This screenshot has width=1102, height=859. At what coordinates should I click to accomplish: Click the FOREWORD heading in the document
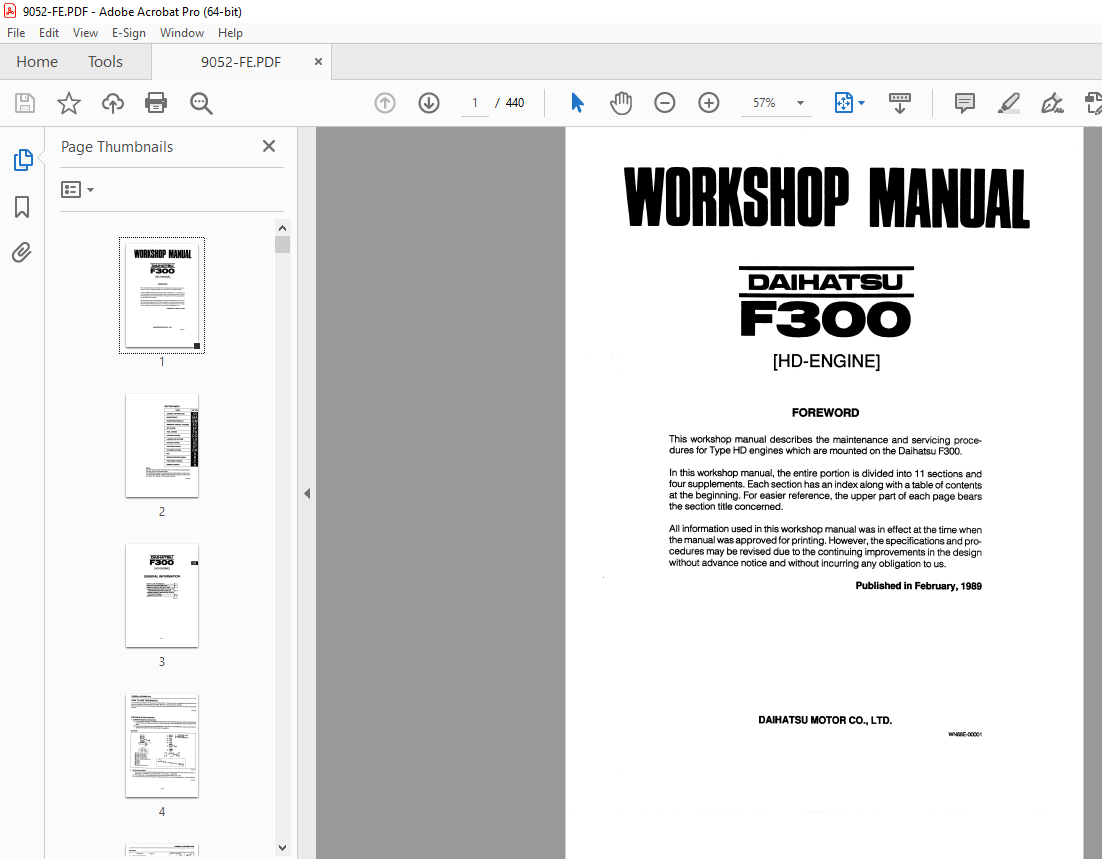point(825,413)
